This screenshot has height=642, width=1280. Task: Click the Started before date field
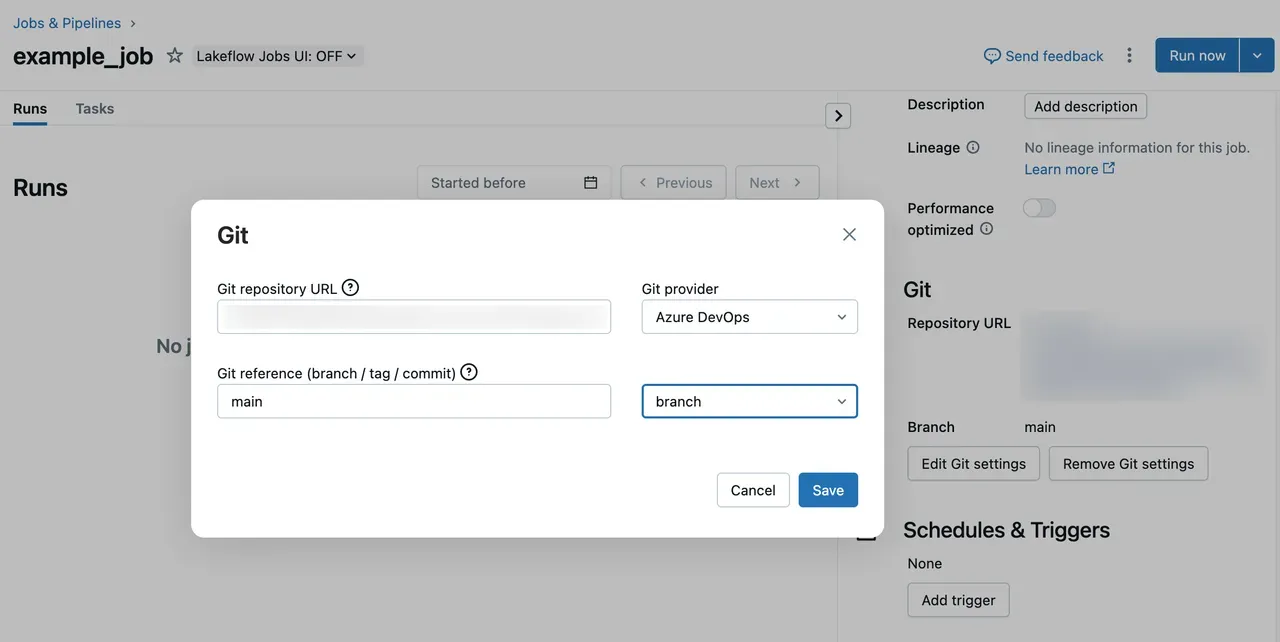click(514, 183)
